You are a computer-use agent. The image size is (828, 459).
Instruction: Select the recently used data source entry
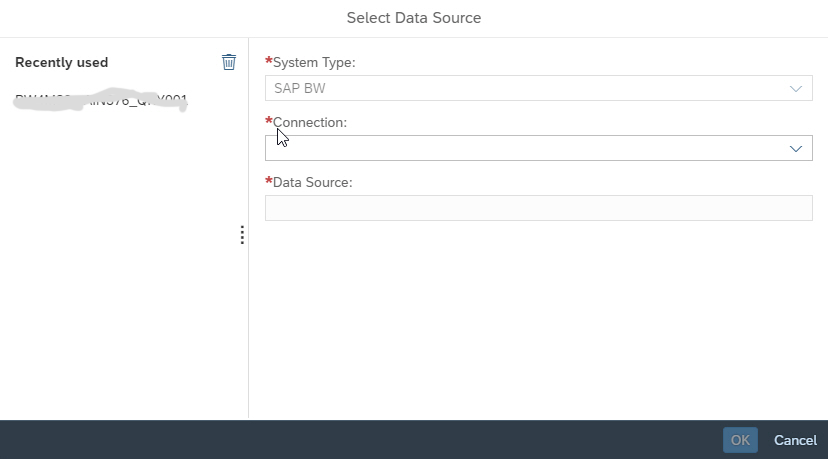[x=101, y=101]
